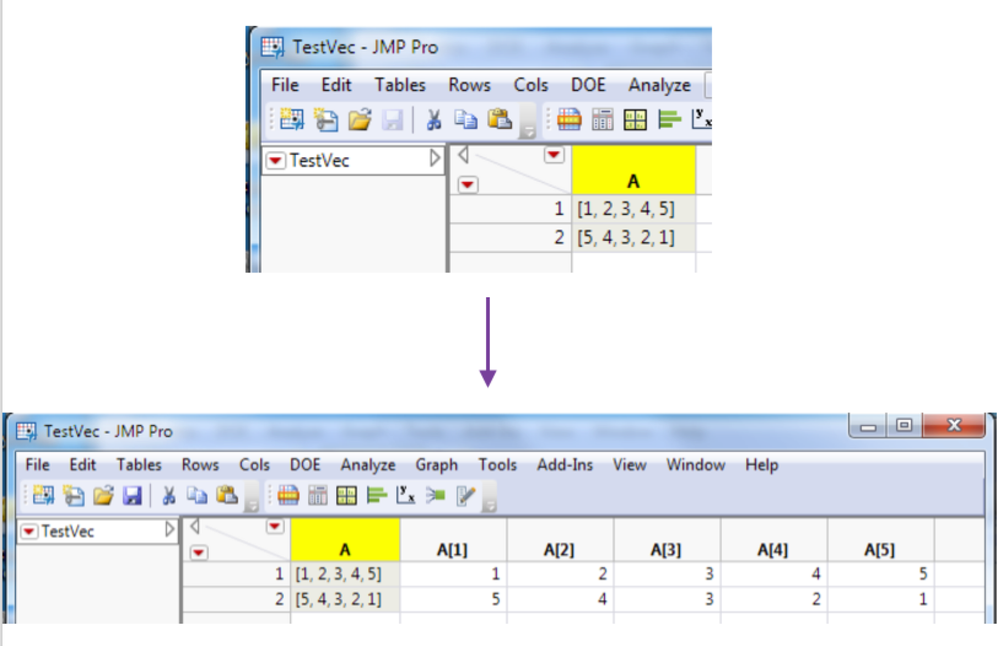Click Open folder icon in lower window
Image resolution: width=998 pixels, height=646 pixels.
[103, 495]
